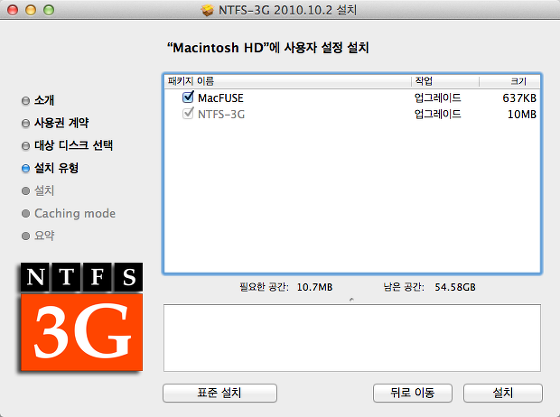Click the 표준 설치 button
This screenshot has width=560, height=417.
pos(220,393)
